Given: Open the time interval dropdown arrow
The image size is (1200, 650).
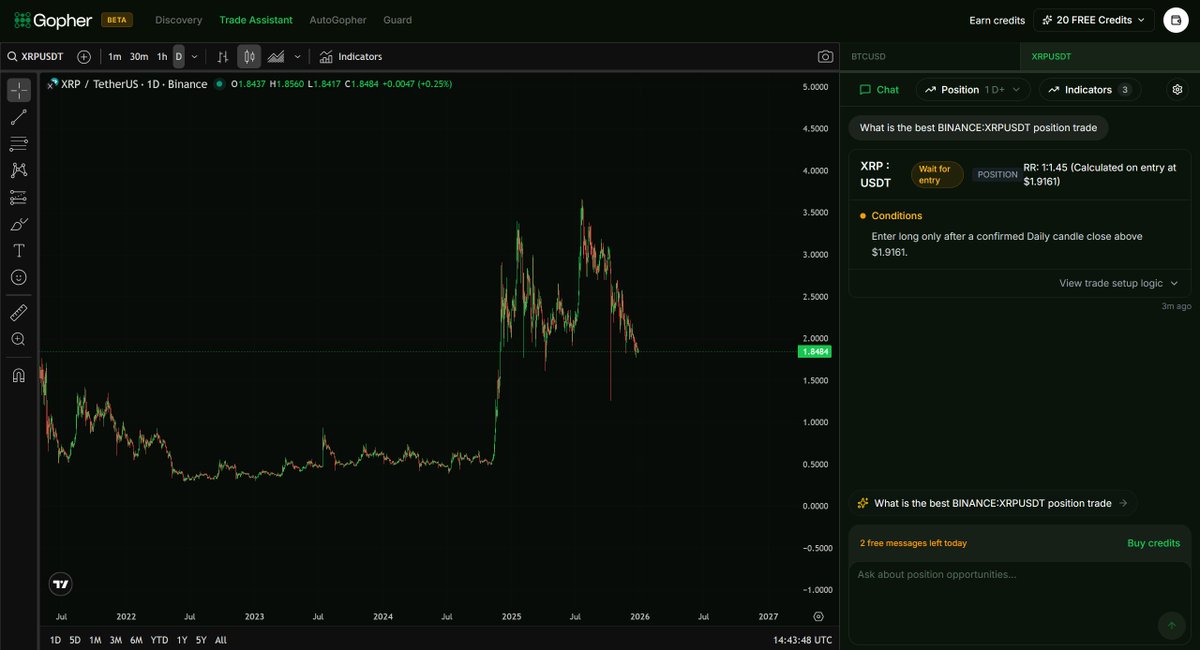Looking at the screenshot, I should [194, 57].
